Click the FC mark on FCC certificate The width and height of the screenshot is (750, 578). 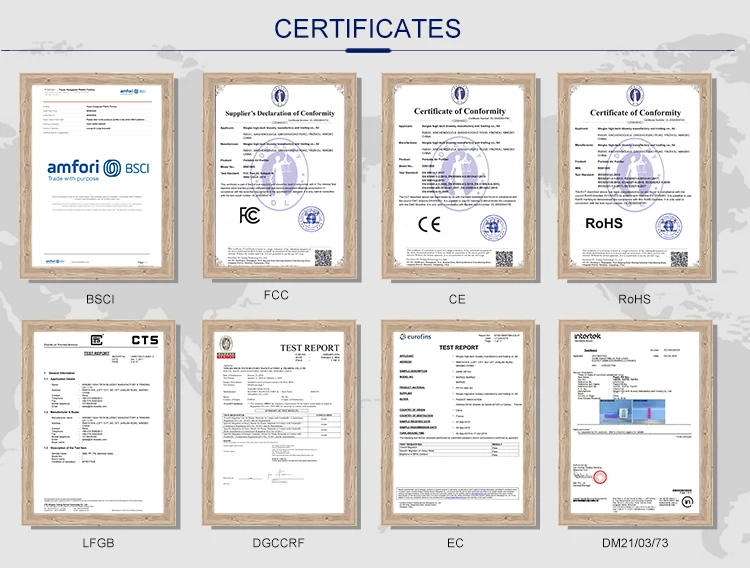(250, 215)
